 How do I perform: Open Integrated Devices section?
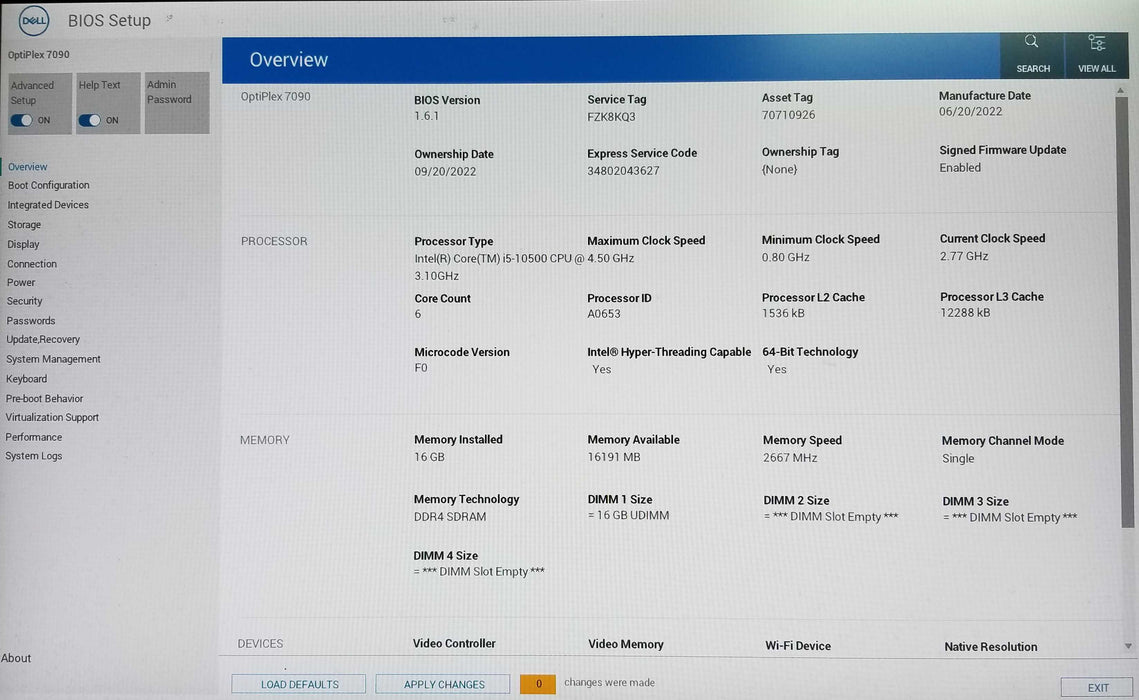tap(48, 205)
